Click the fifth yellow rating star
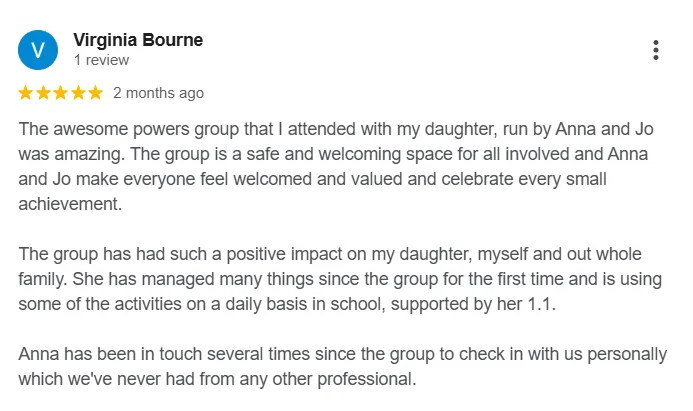 coord(94,93)
